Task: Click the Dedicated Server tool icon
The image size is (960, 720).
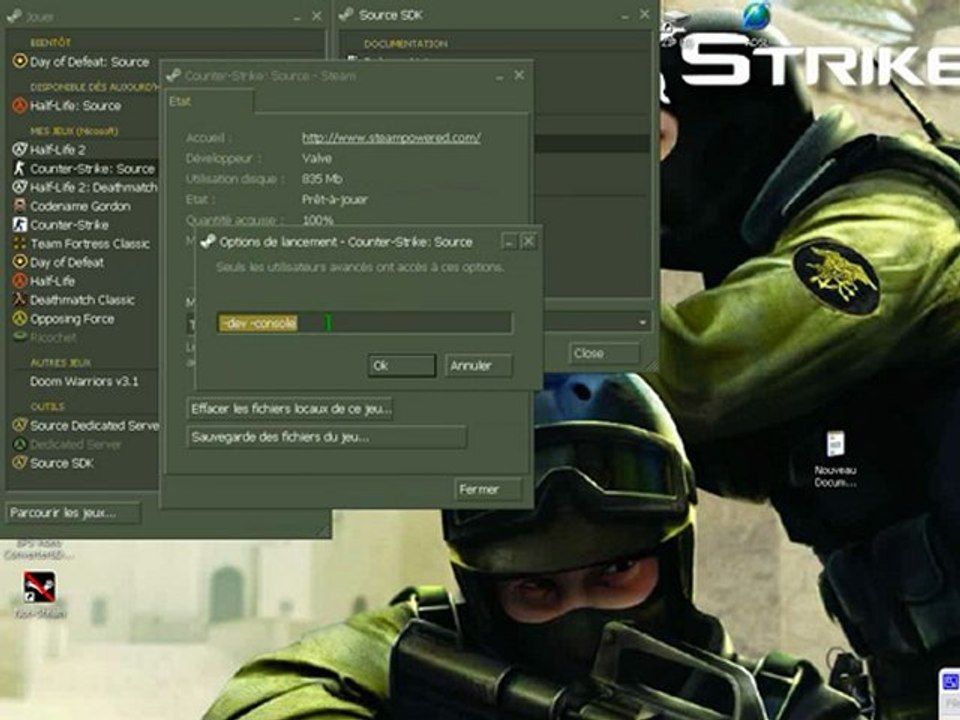Action: click(20, 444)
